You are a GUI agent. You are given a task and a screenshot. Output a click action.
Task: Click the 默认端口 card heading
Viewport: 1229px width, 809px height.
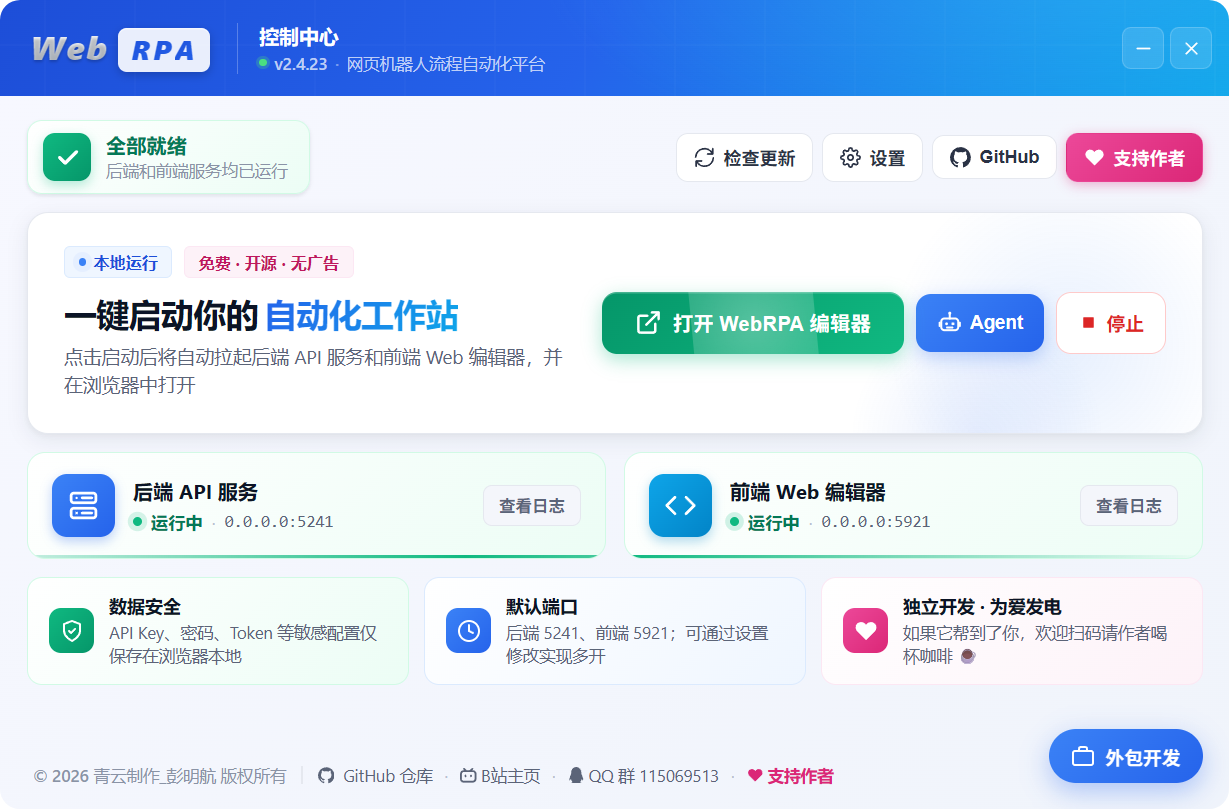coord(542,607)
